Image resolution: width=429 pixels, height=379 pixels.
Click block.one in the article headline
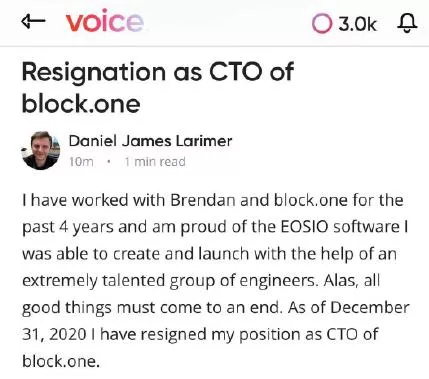pos(81,103)
